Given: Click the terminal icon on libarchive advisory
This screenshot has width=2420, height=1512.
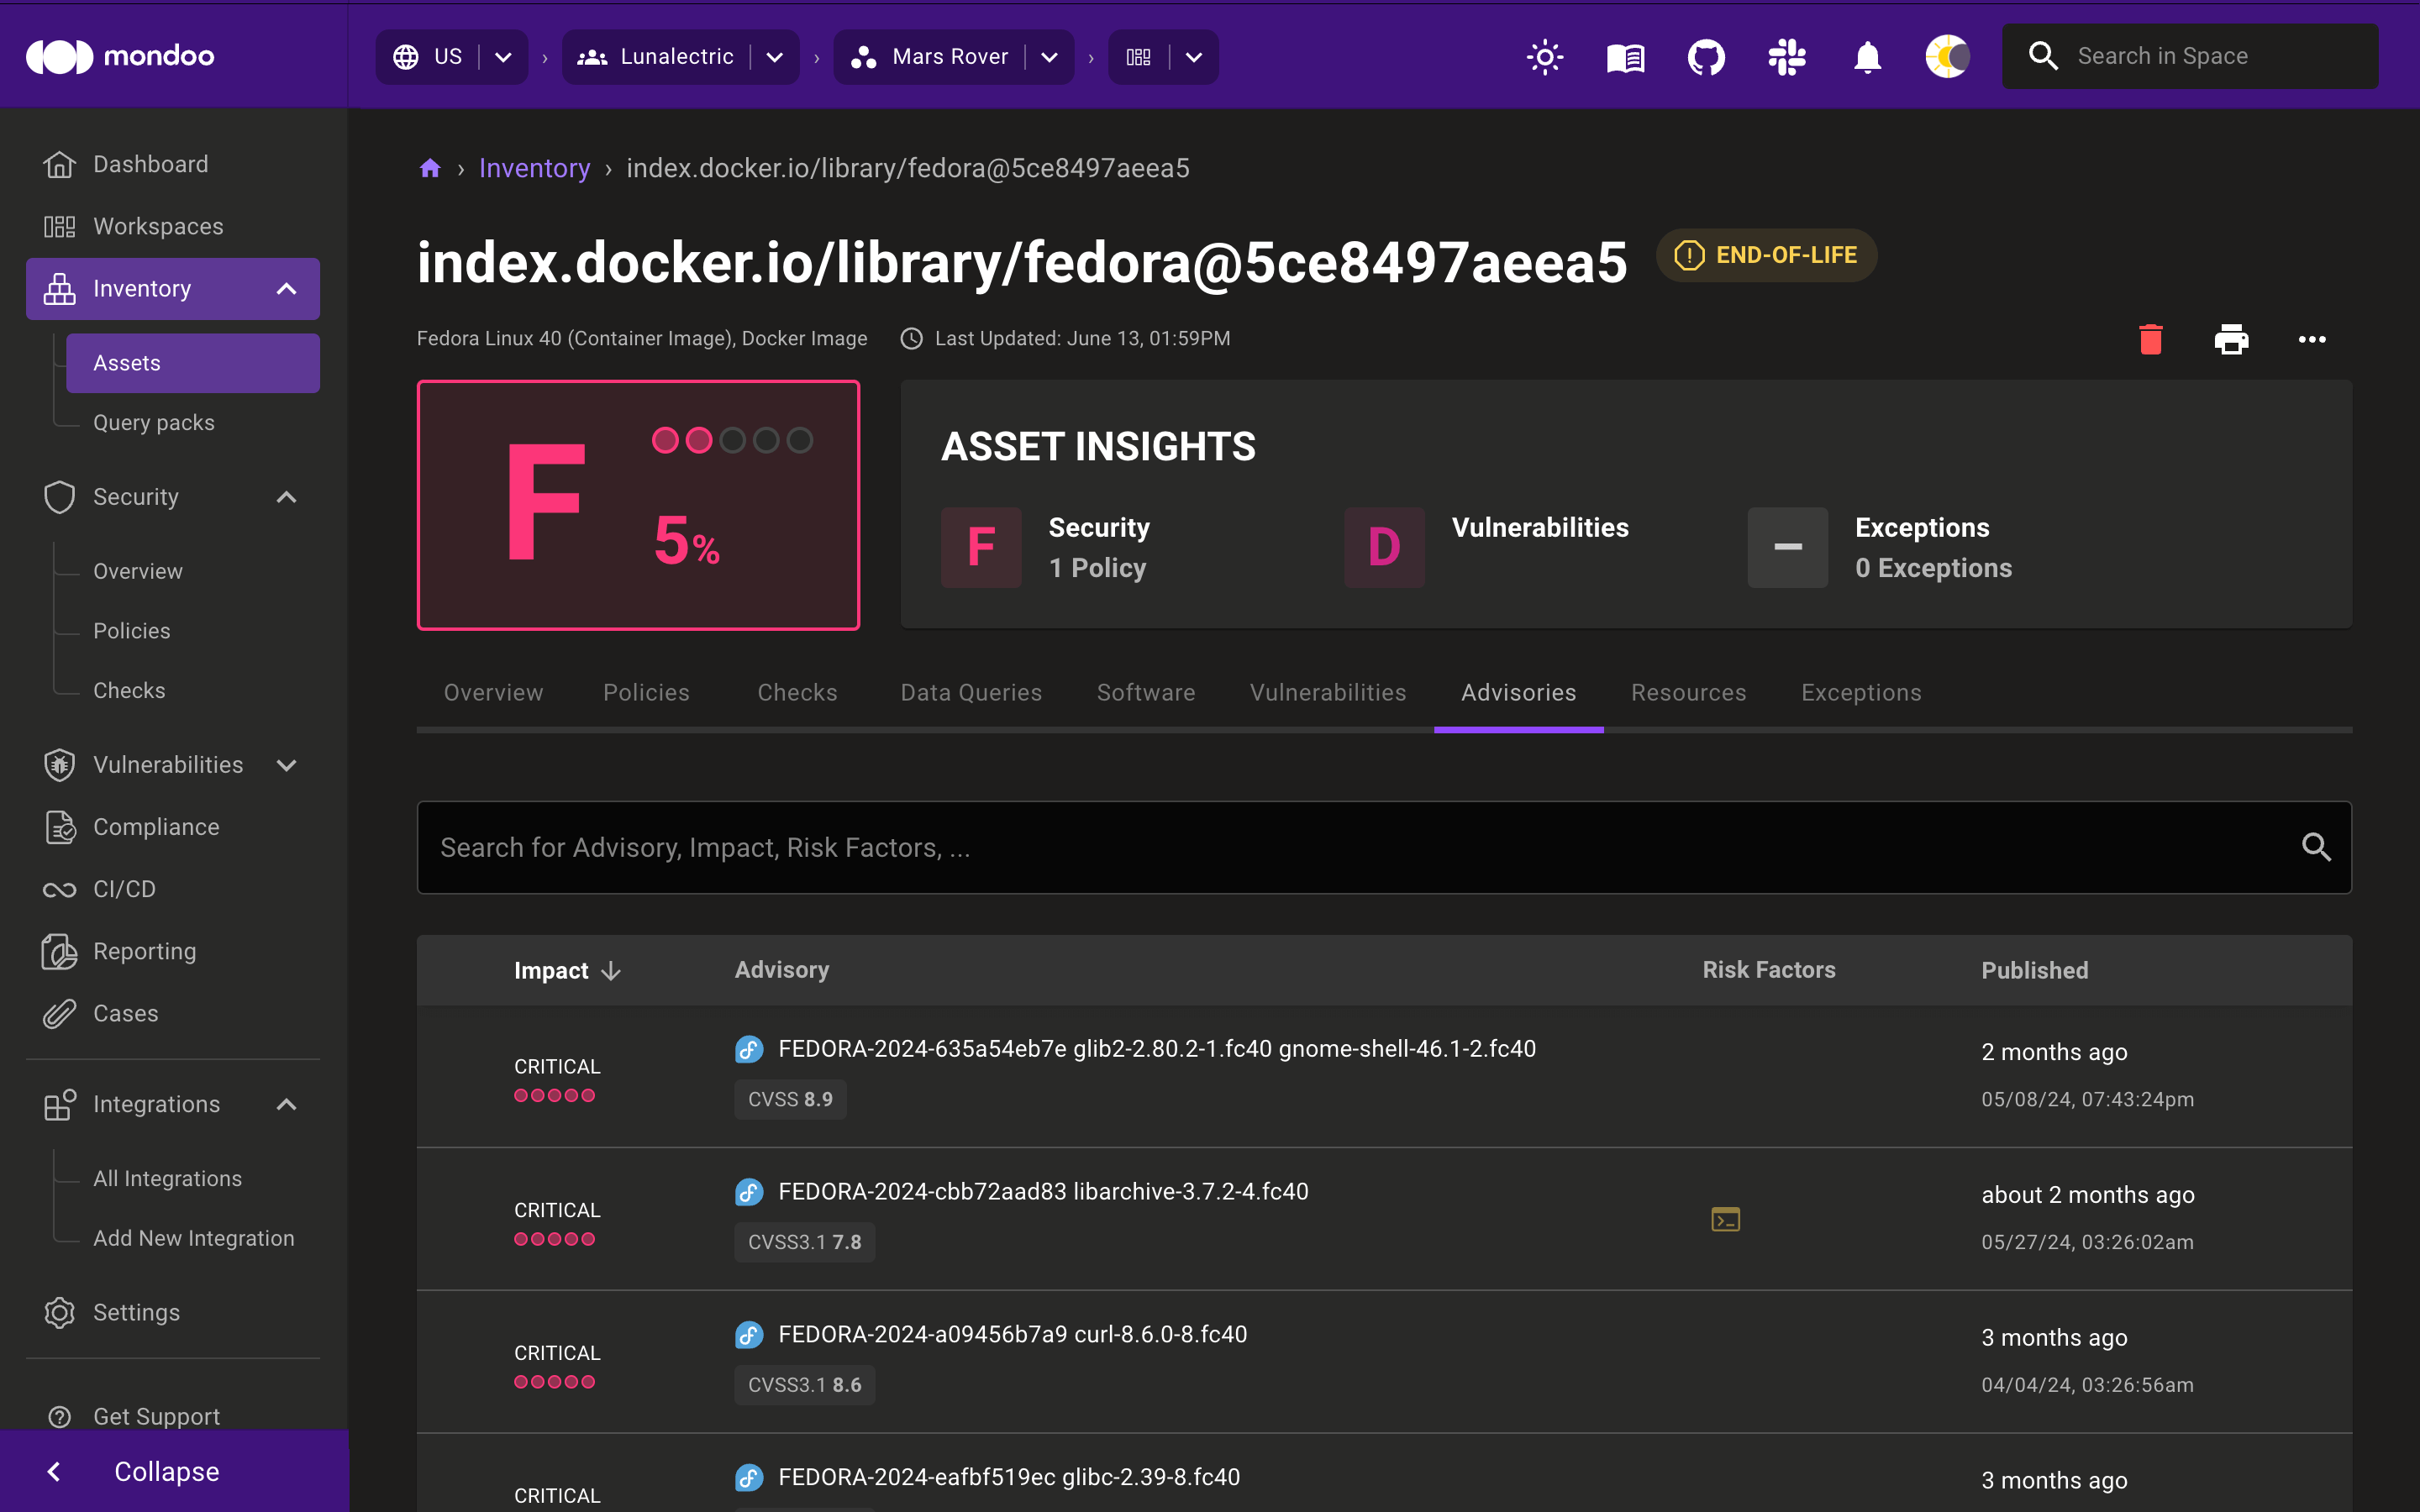Looking at the screenshot, I should tap(1725, 1218).
